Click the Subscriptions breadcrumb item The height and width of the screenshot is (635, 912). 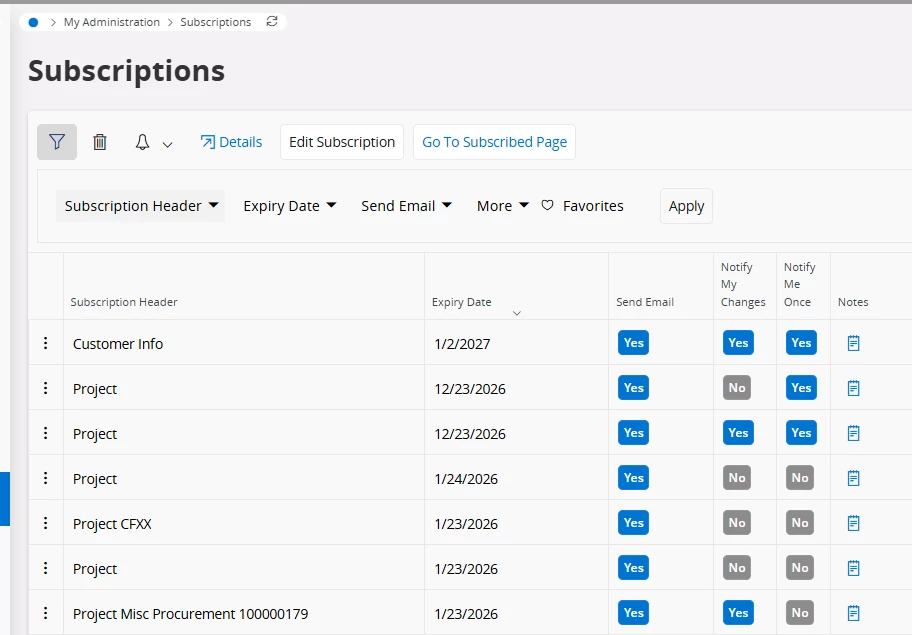tap(215, 22)
